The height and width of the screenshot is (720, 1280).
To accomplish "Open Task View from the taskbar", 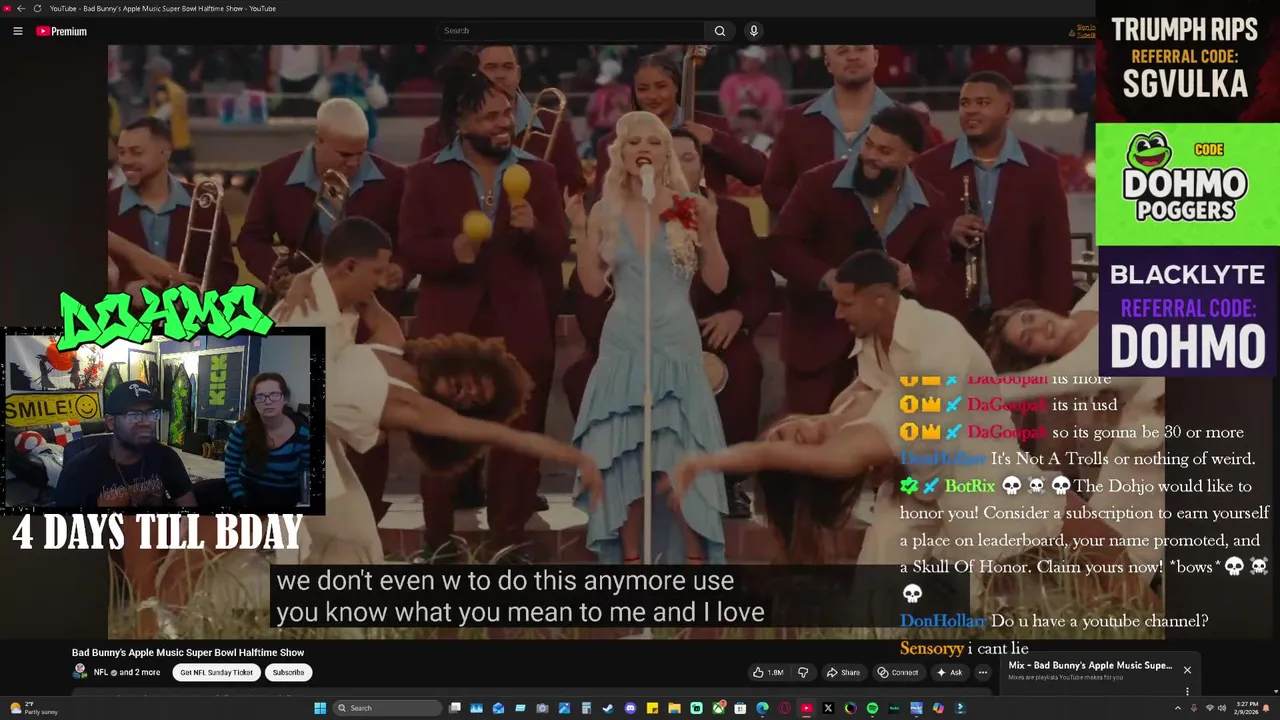I will coord(455,708).
